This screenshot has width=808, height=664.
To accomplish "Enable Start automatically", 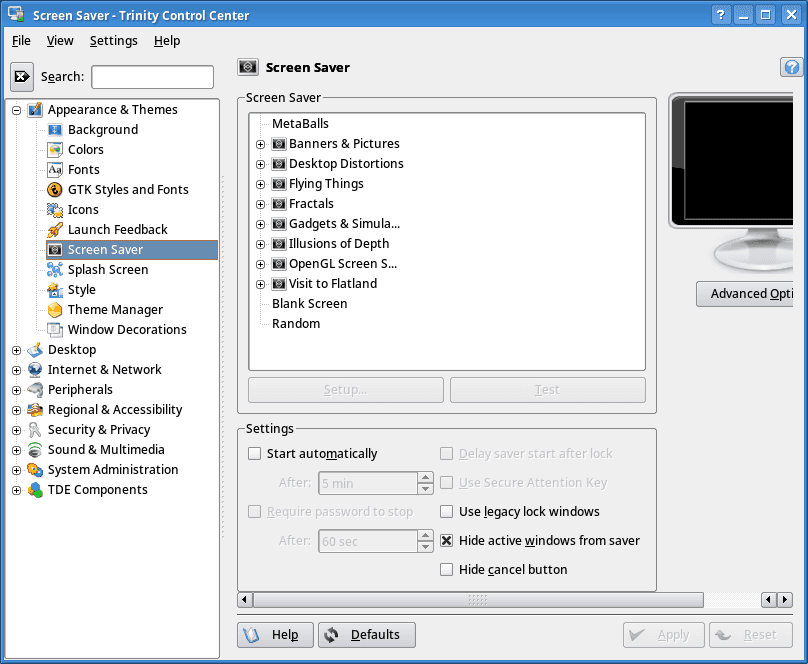I will coord(254,453).
